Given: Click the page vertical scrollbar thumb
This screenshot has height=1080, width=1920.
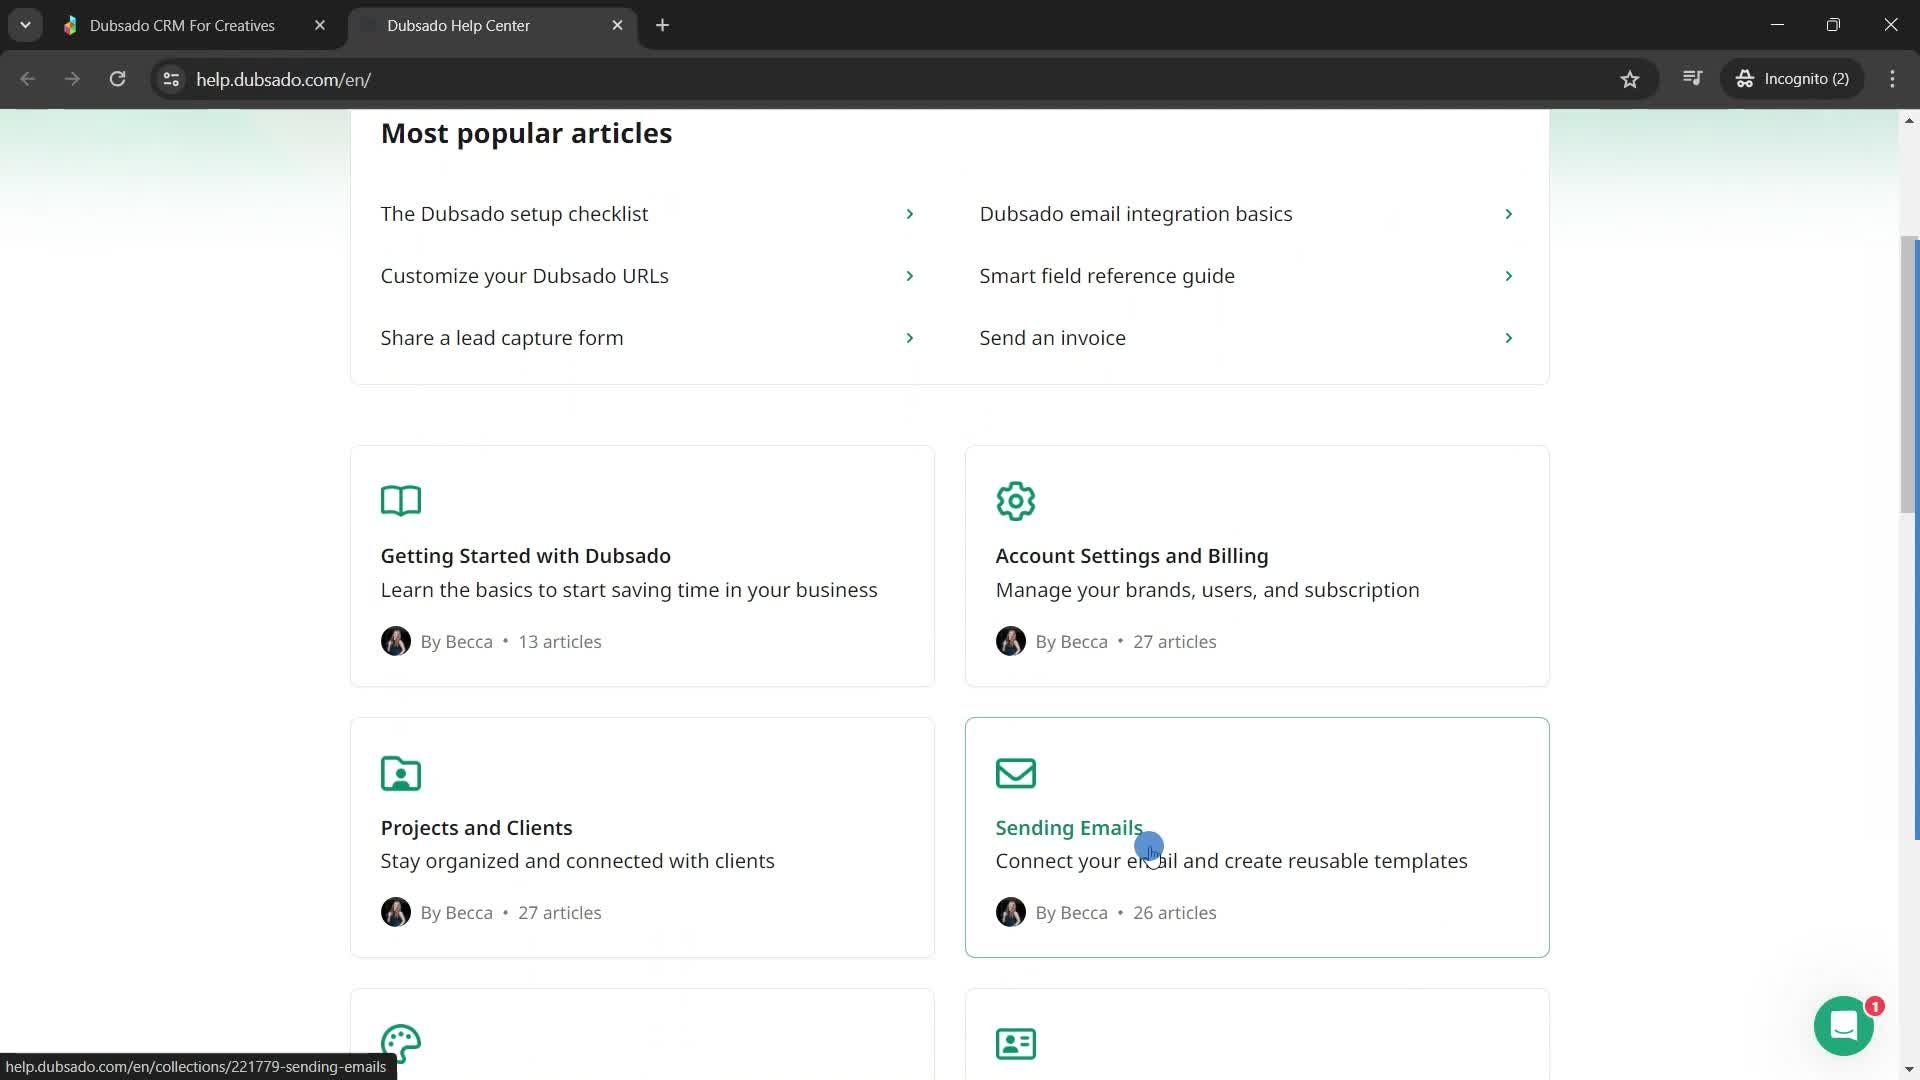Looking at the screenshot, I should click(1908, 375).
